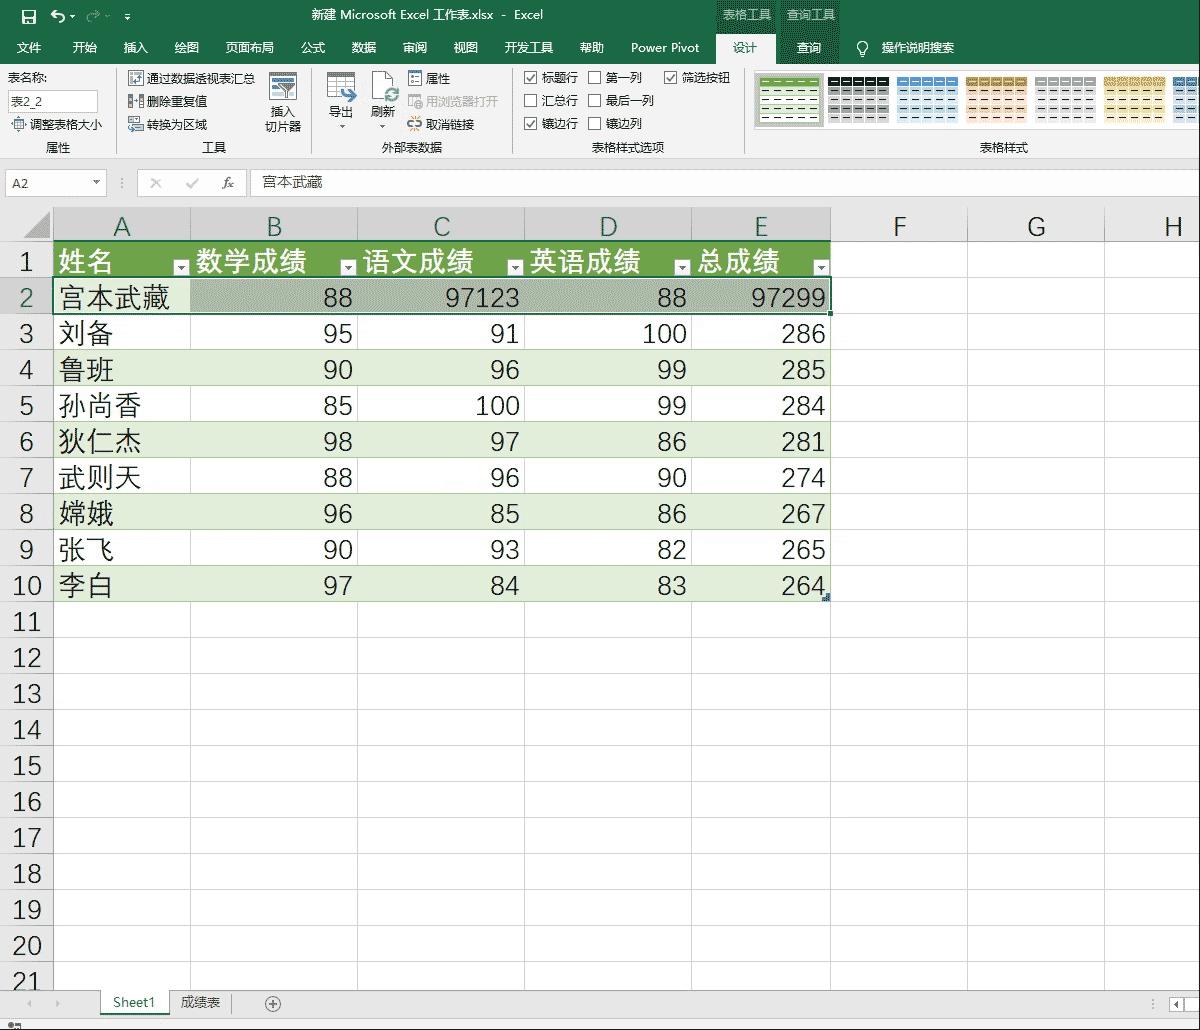The width and height of the screenshot is (1200, 1030).
Task: Click 转换为区域 convert to range
Action: (x=168, y=124)
